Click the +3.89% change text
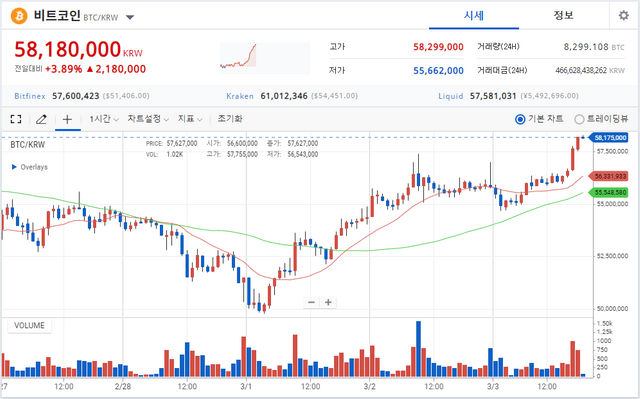The width and height of the screenshot is (640, 399). coord(63,69)
